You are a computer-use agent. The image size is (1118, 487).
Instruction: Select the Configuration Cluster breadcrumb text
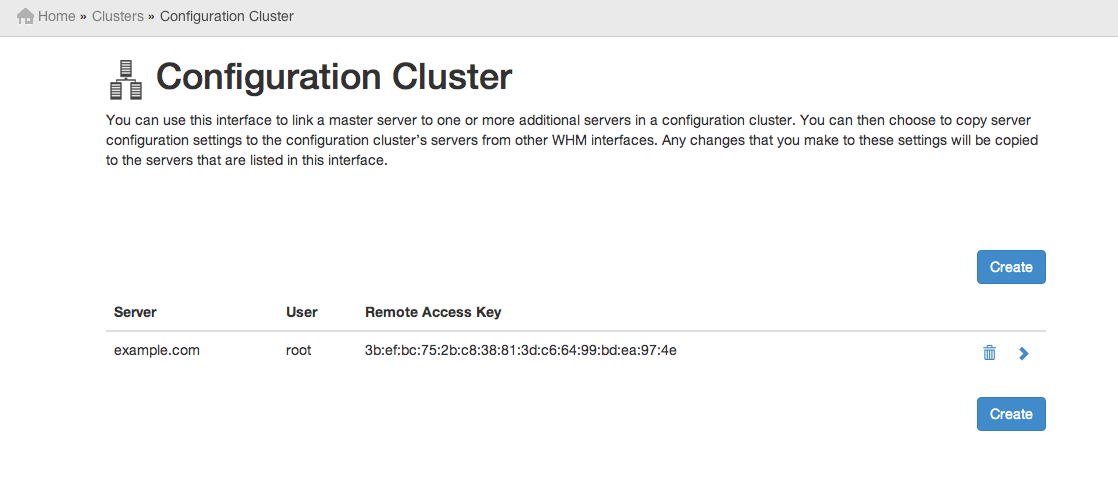tap(227, 16)
